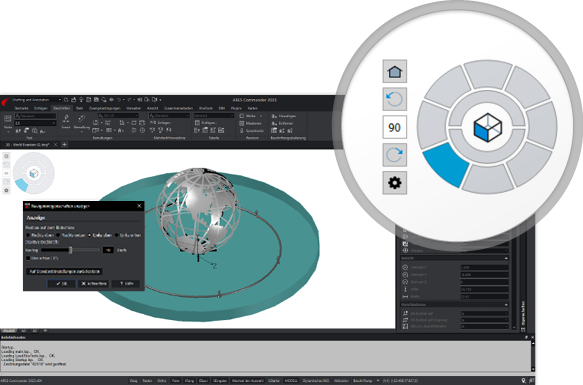583x385 pixels.
Task: Toggle Raster in the status bar
Action: click(x=147, y=381)
